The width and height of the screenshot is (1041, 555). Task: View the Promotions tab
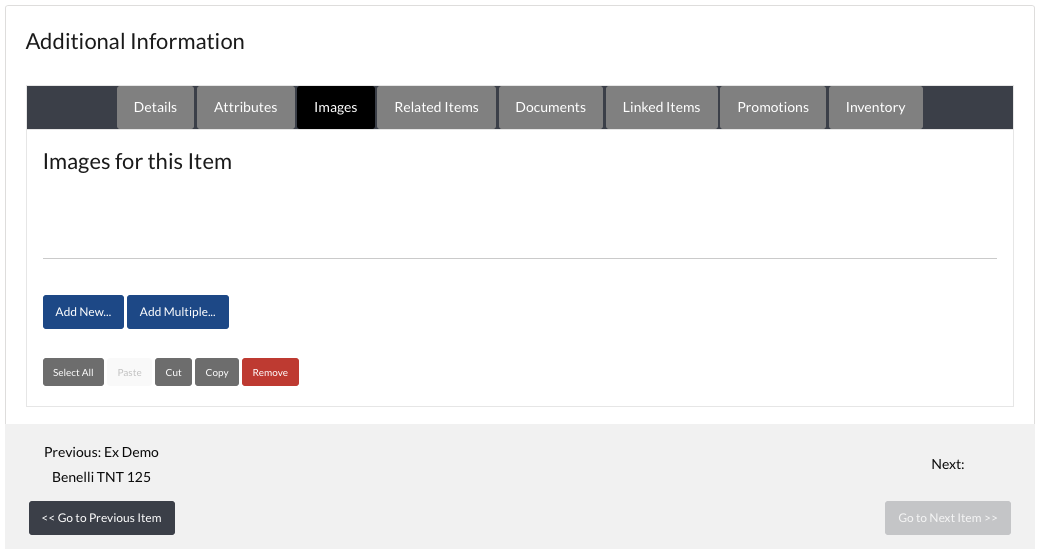(773, 107)
